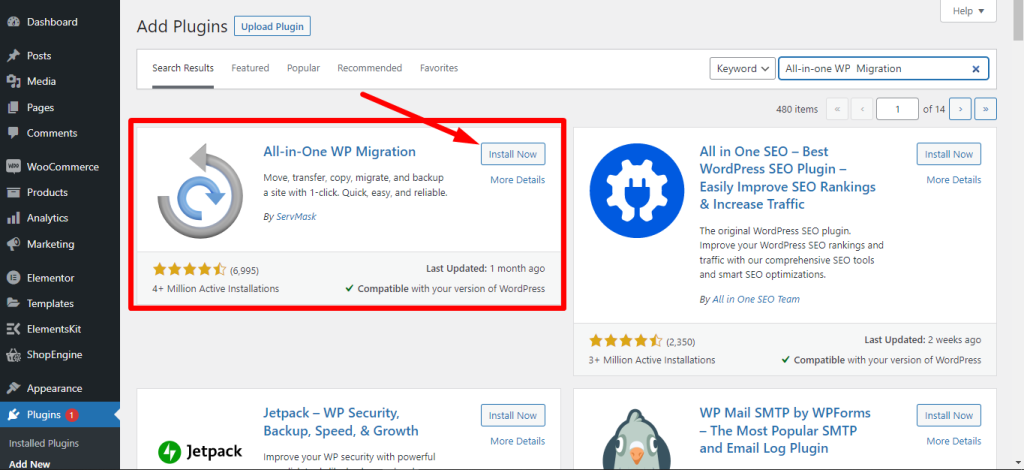Open Dashboard menu label

(52, 22)
